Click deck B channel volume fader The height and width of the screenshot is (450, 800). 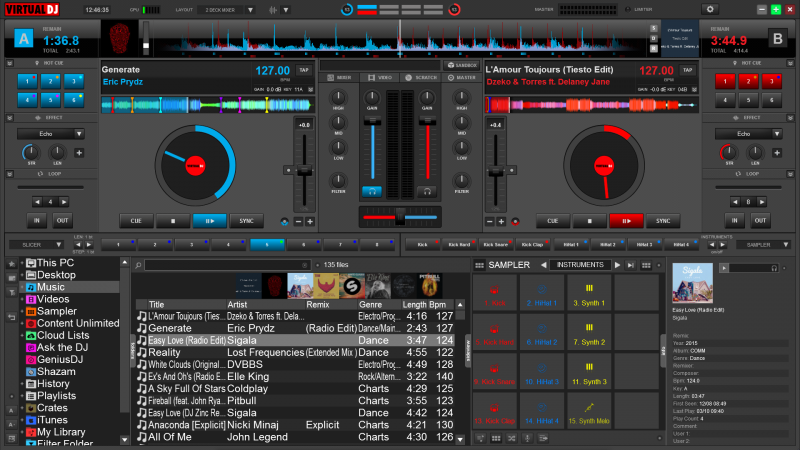click(427, 121)
